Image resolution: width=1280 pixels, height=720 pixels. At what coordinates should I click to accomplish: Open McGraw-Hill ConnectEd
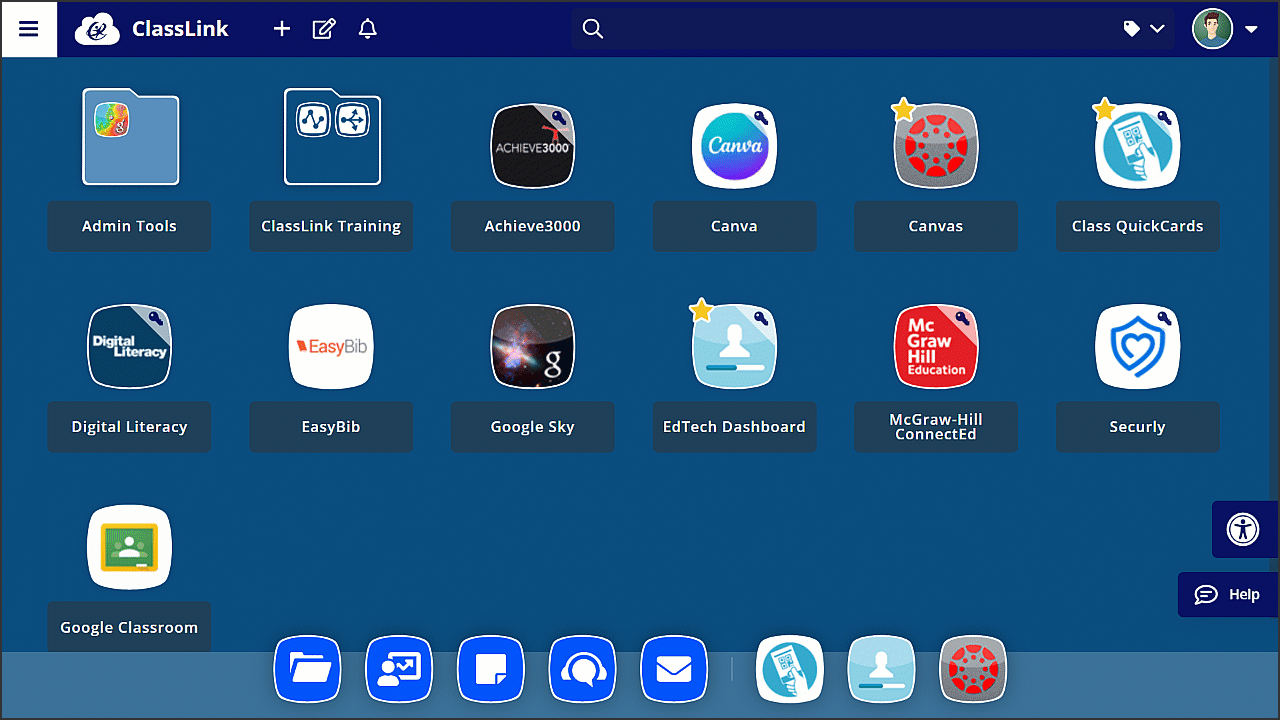point(935,346)
